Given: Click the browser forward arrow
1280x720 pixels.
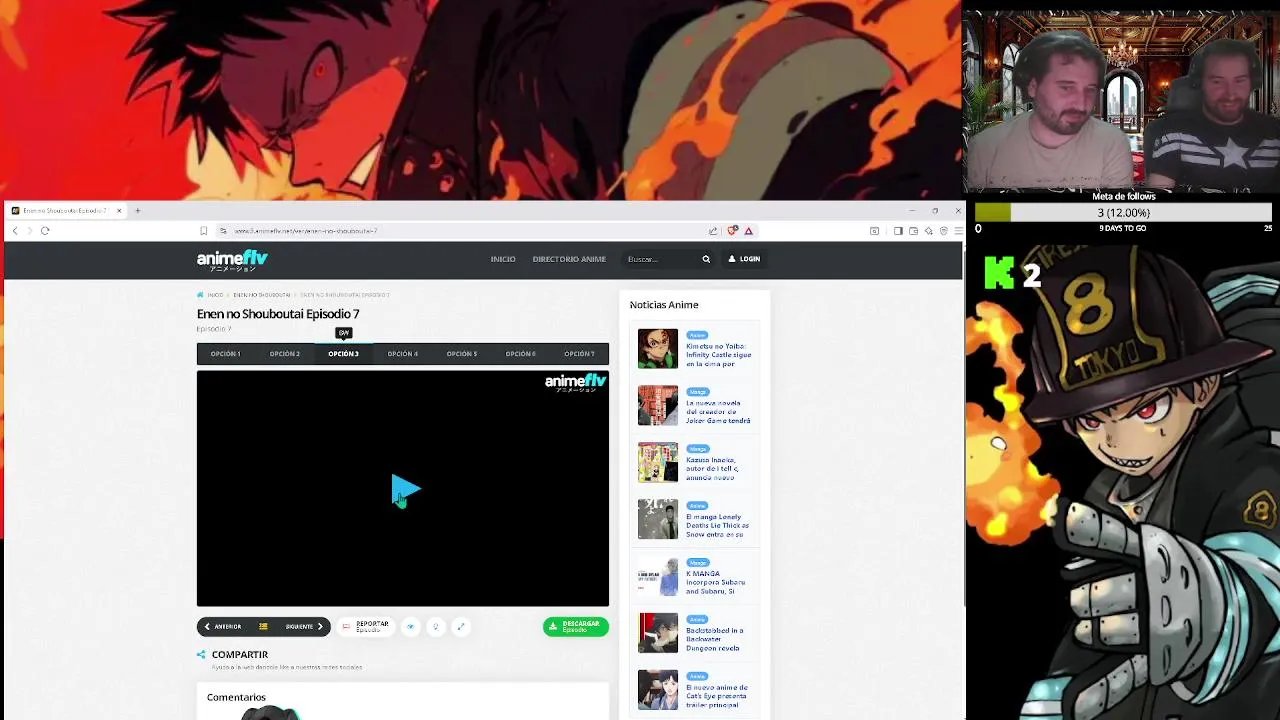Looking at the screenshot, I should tap(29, 231).
